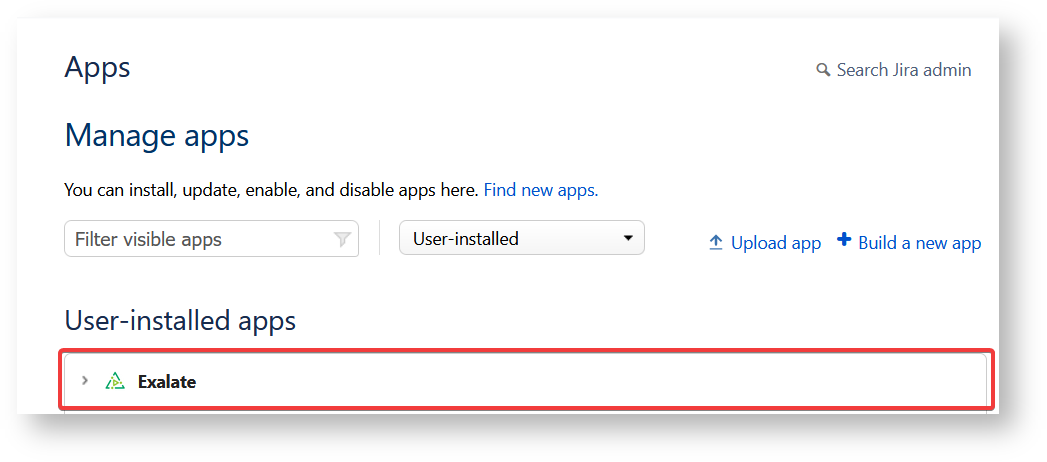
Task: Click the Apps page title
Action: pyautogui.click(x=97, y=67)
